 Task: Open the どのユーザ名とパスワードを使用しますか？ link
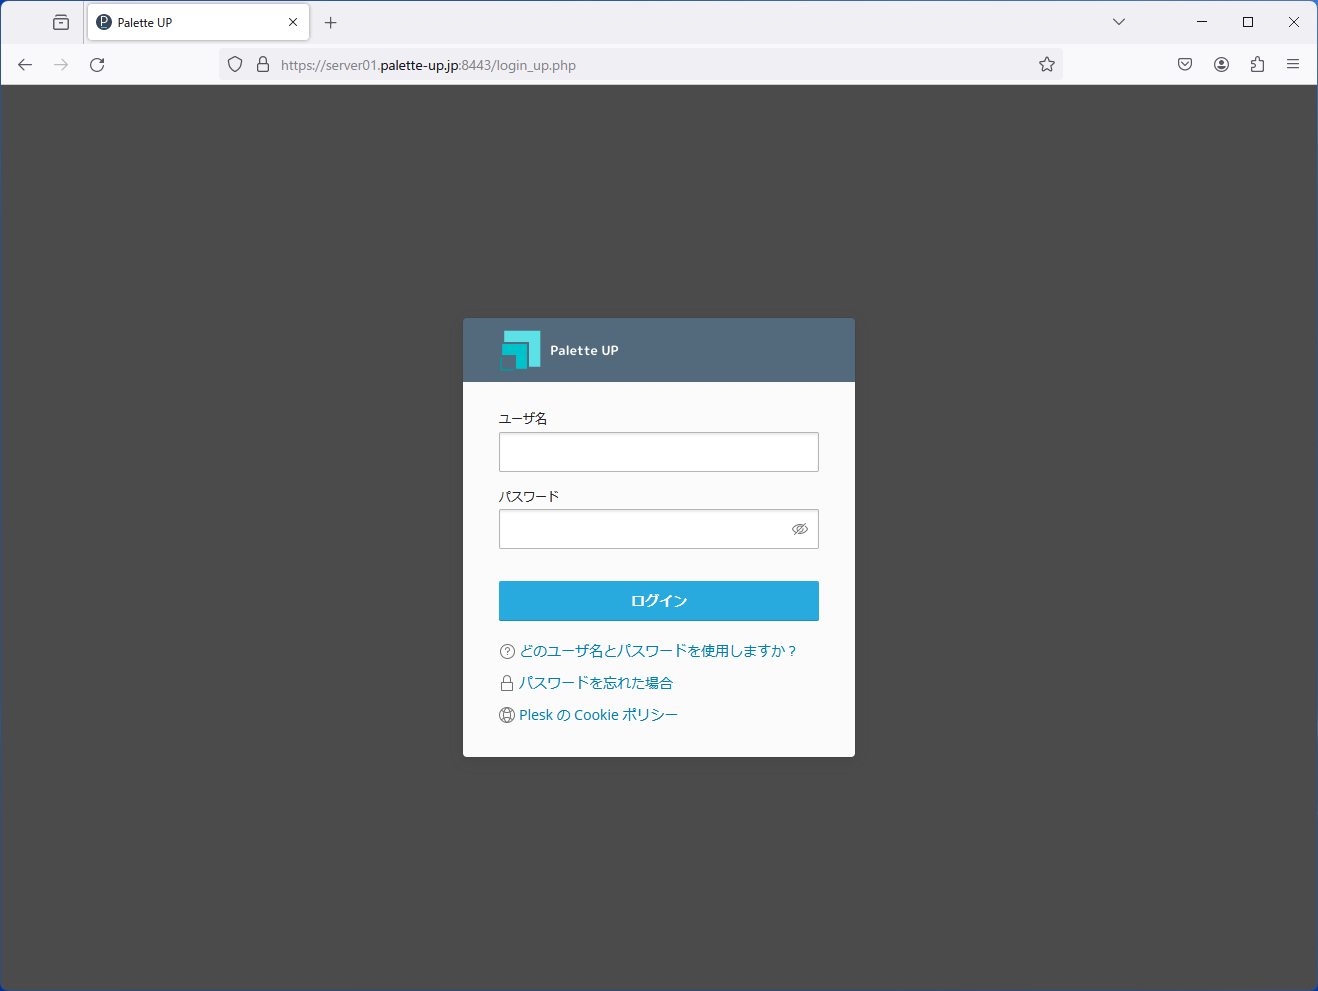658,651
